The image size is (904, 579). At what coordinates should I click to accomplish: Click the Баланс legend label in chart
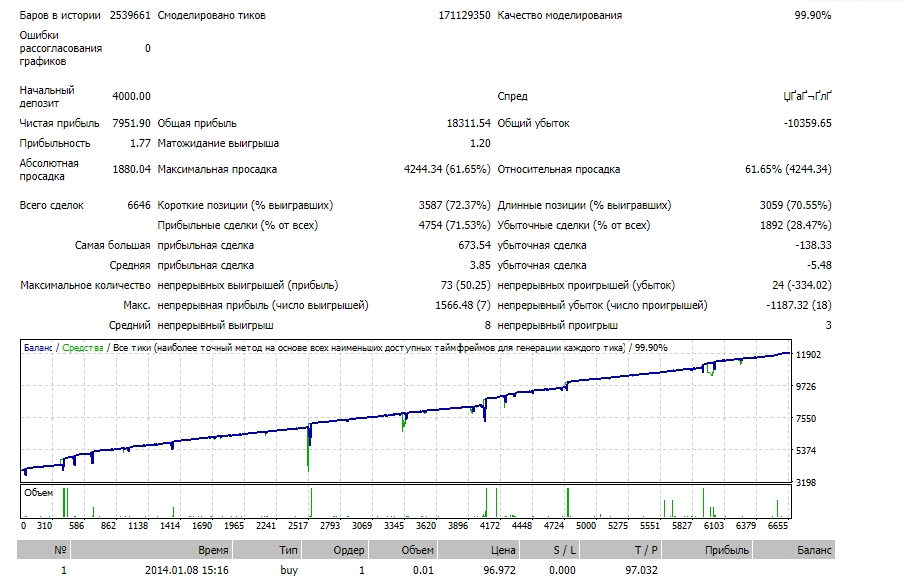38,348
